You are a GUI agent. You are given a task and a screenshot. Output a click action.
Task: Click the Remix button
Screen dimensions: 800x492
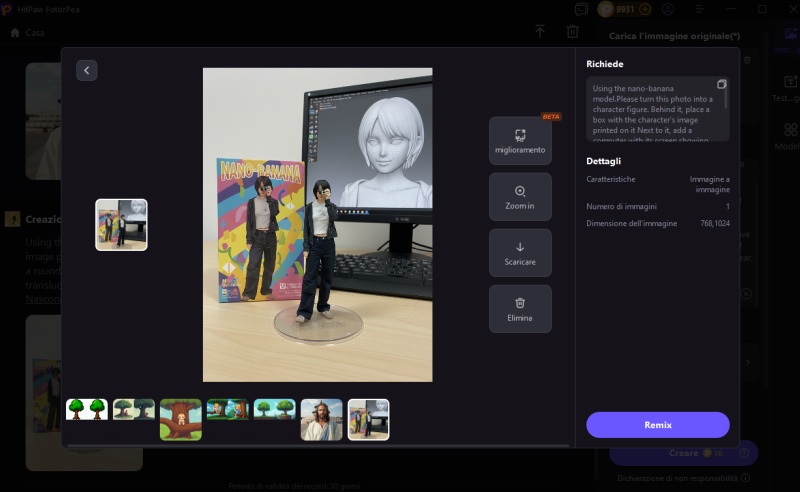point(657,425)
